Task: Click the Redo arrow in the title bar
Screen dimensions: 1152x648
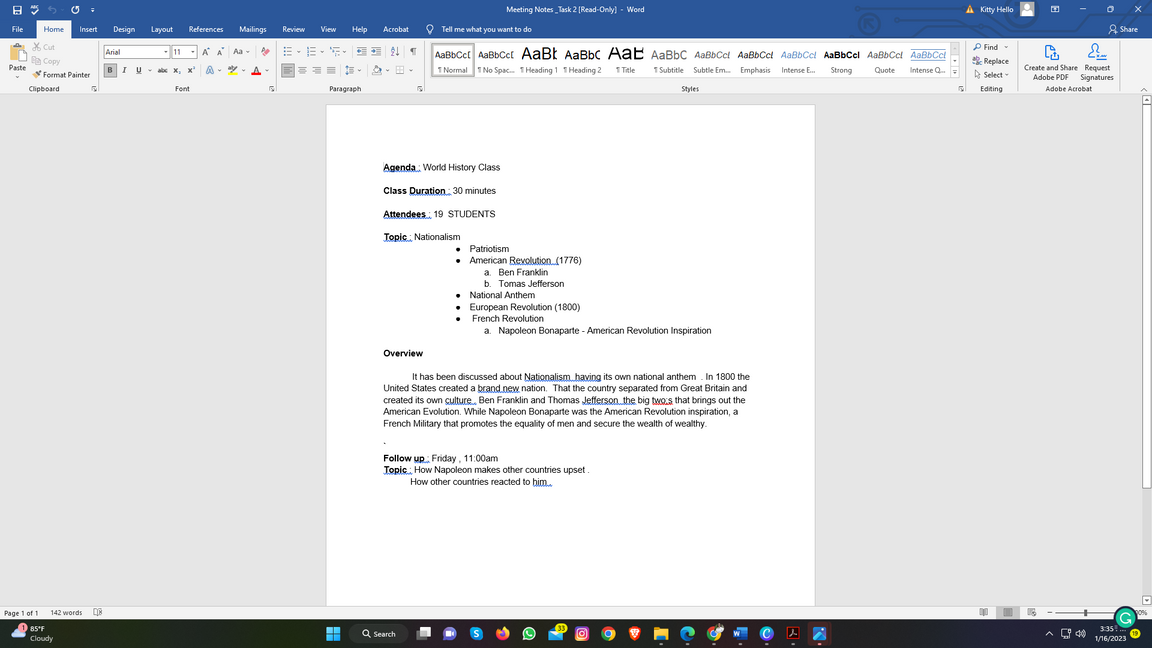Action: point(75,10)
